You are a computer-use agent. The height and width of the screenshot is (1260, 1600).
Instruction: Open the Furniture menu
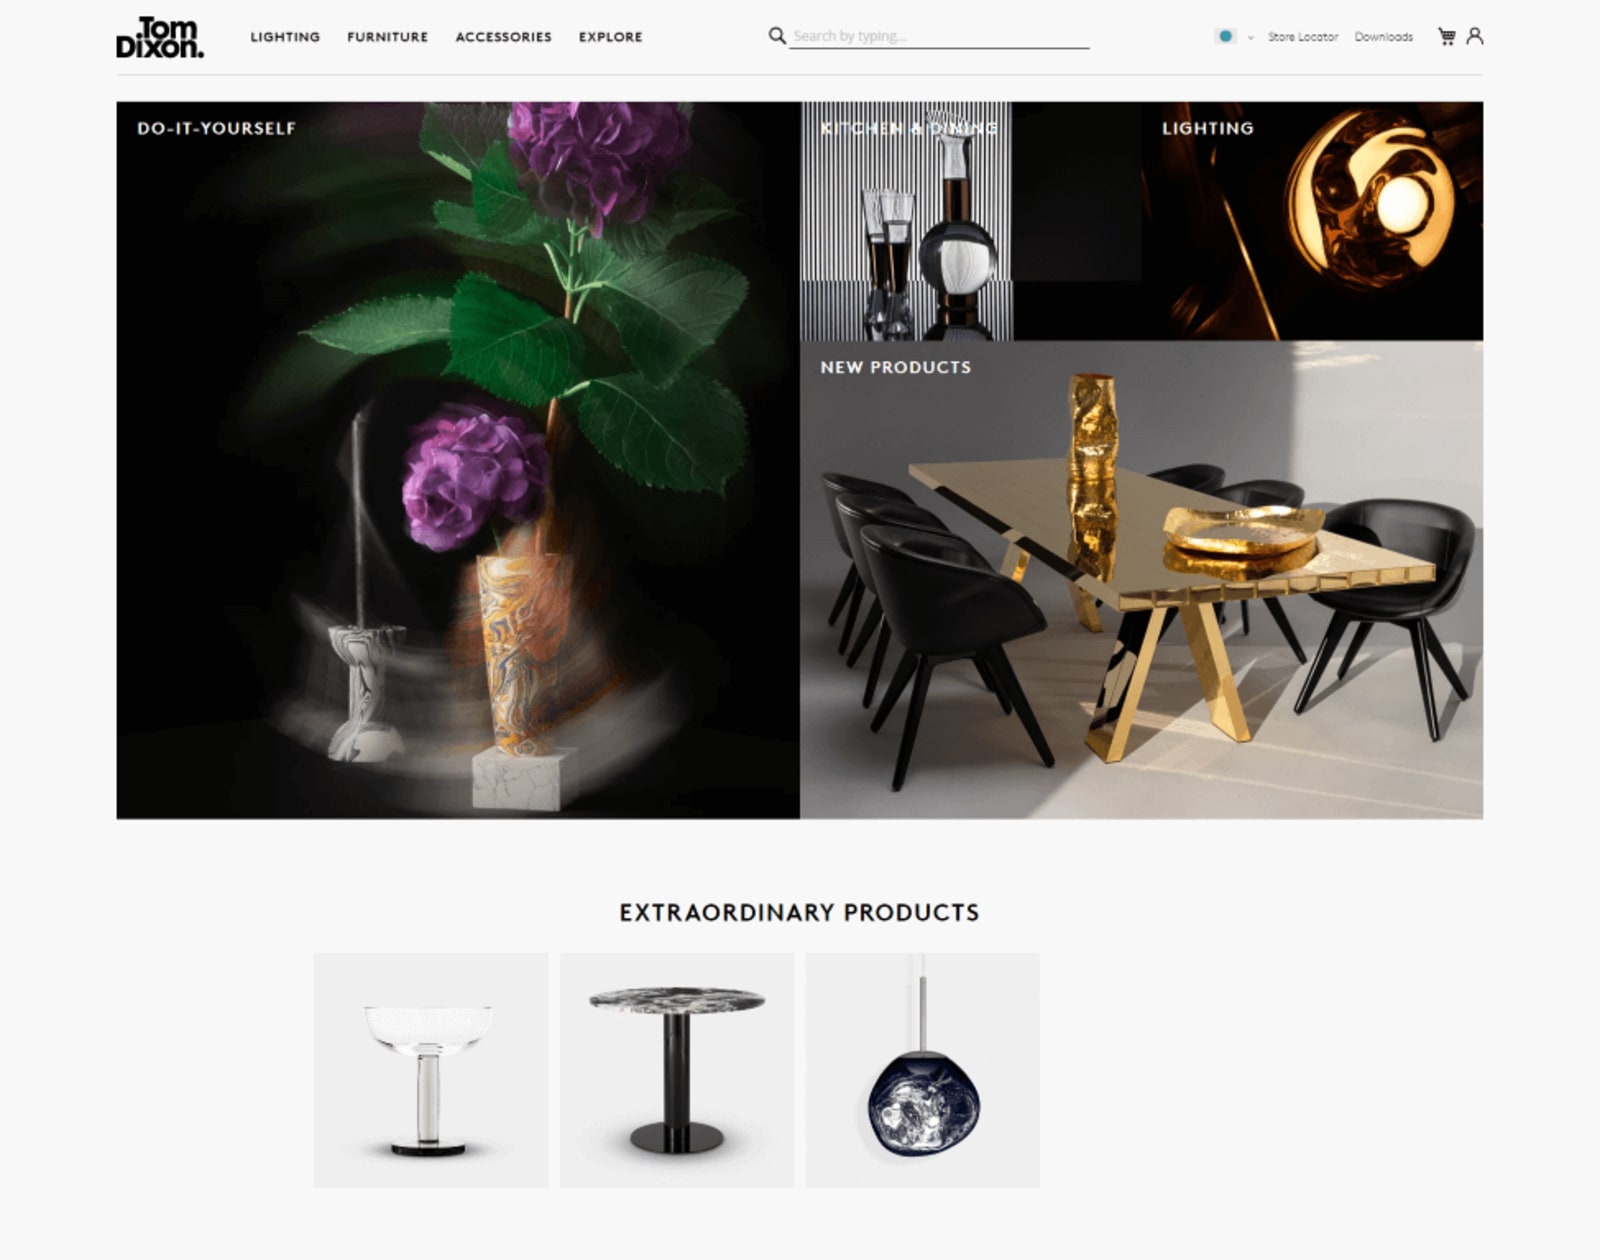pyautogui.click(x=387, y=37)
